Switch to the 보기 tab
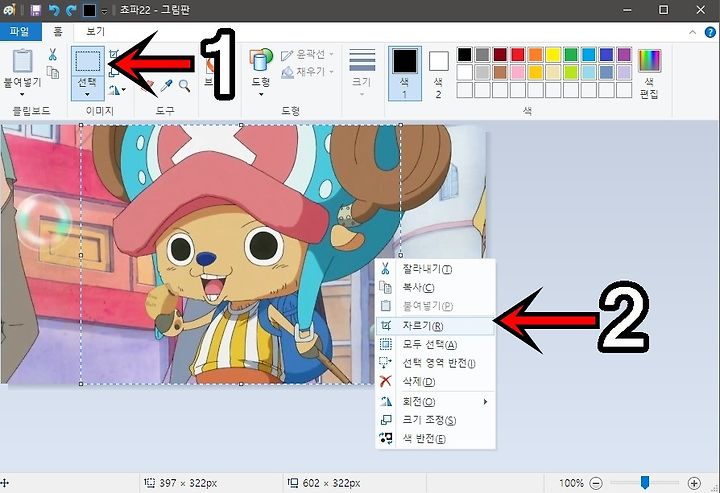Image resolution: width=720 pixels, height=493 pixels. coord(96,31)
